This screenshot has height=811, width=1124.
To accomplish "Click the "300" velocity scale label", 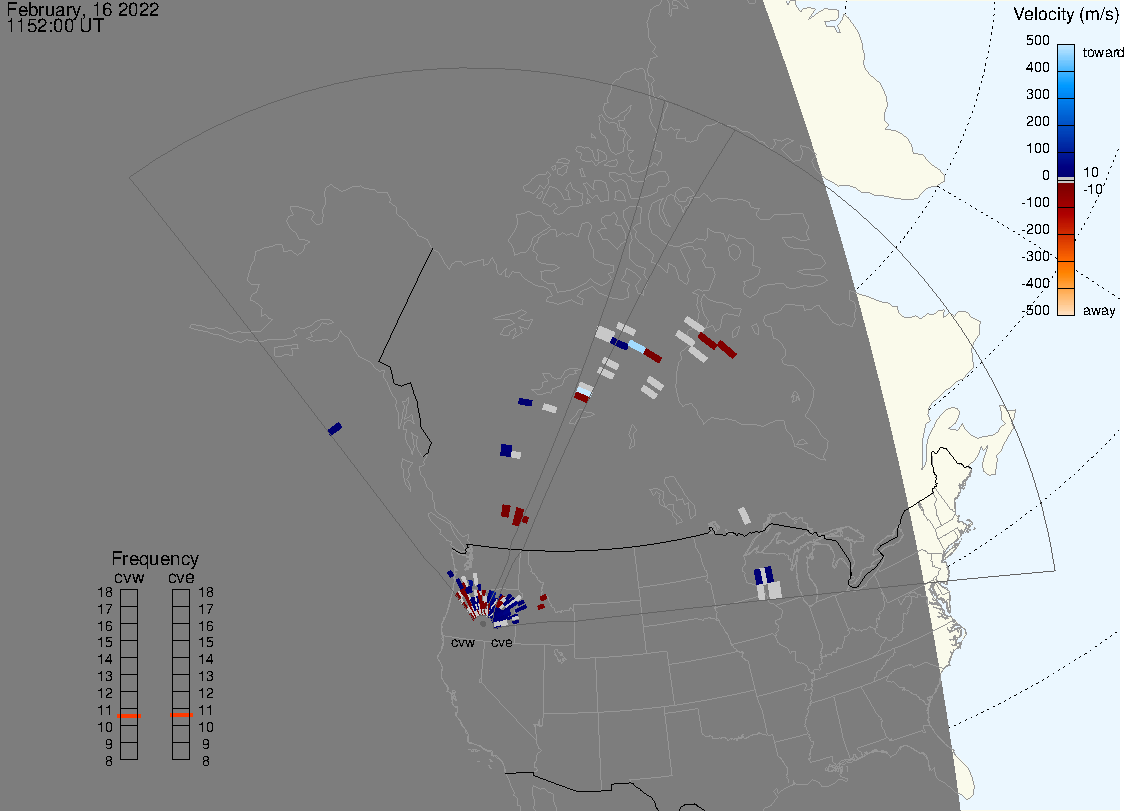I will 1037,95.
